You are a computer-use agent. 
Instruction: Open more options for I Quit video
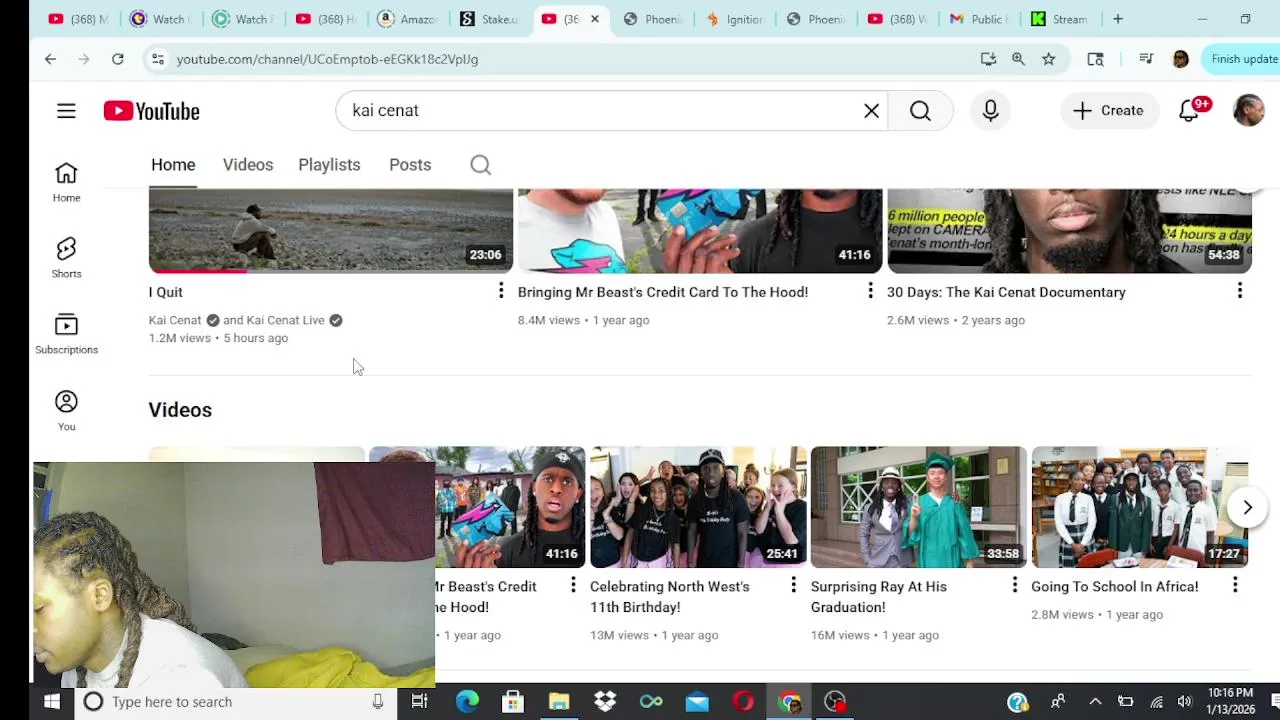501,291
